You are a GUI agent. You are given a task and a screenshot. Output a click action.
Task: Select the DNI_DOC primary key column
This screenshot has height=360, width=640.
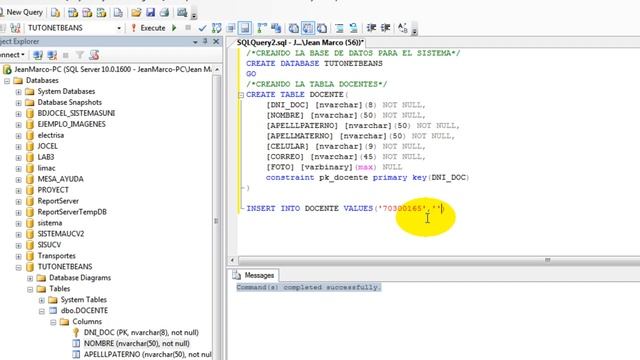tap(141, 333)
